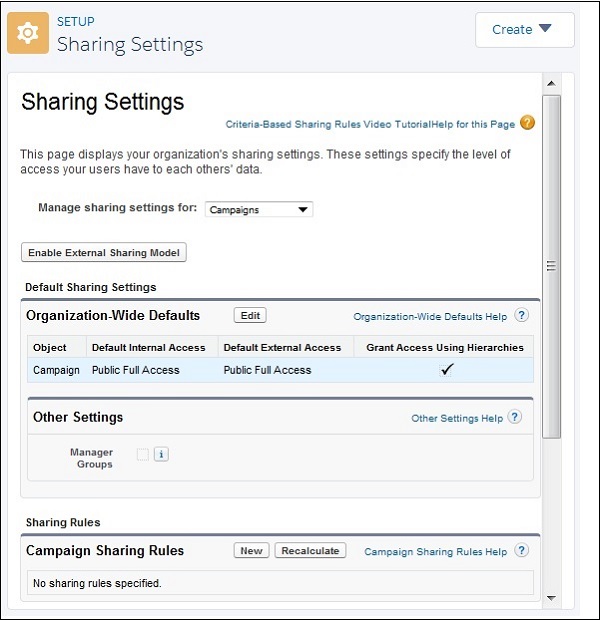Click the scrollbar down arrow

[551, 597]
